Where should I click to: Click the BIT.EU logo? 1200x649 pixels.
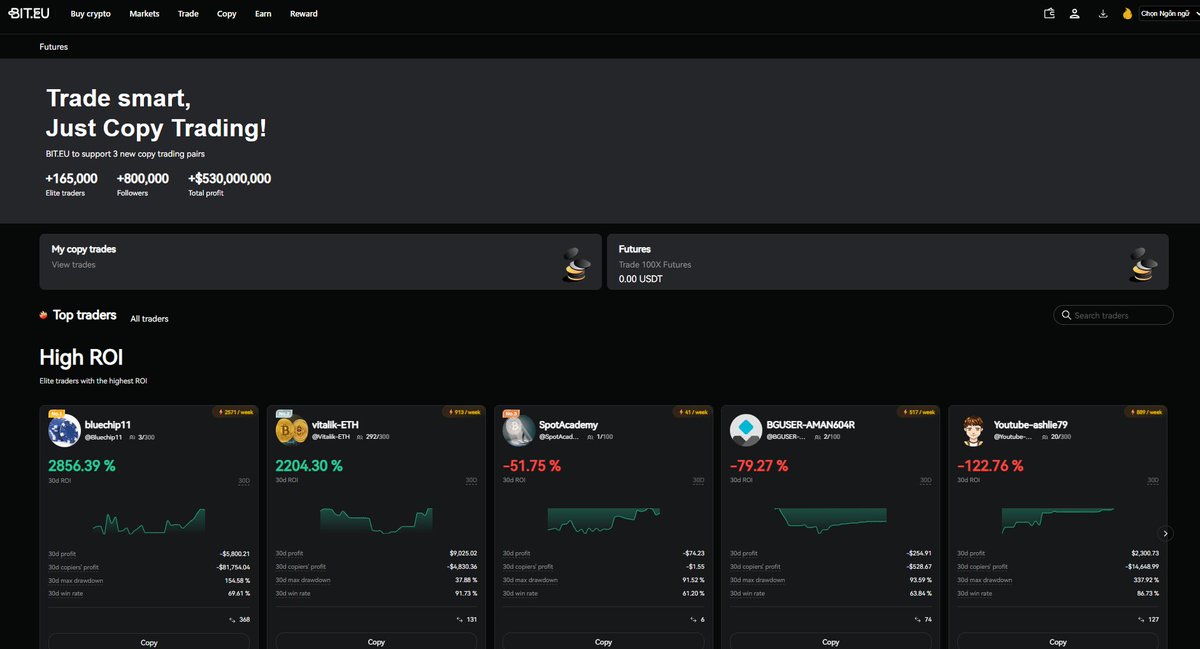click(x=29, y=14)
